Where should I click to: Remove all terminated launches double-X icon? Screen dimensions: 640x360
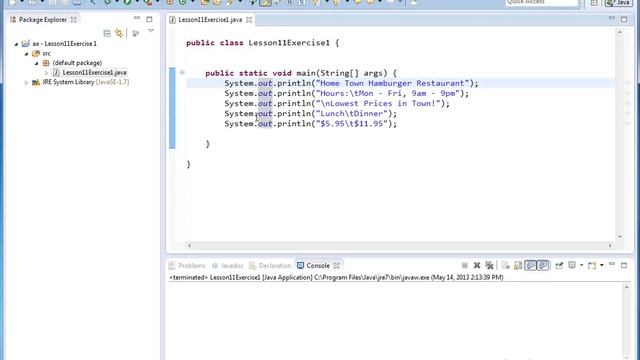click(x=489, y=266)
